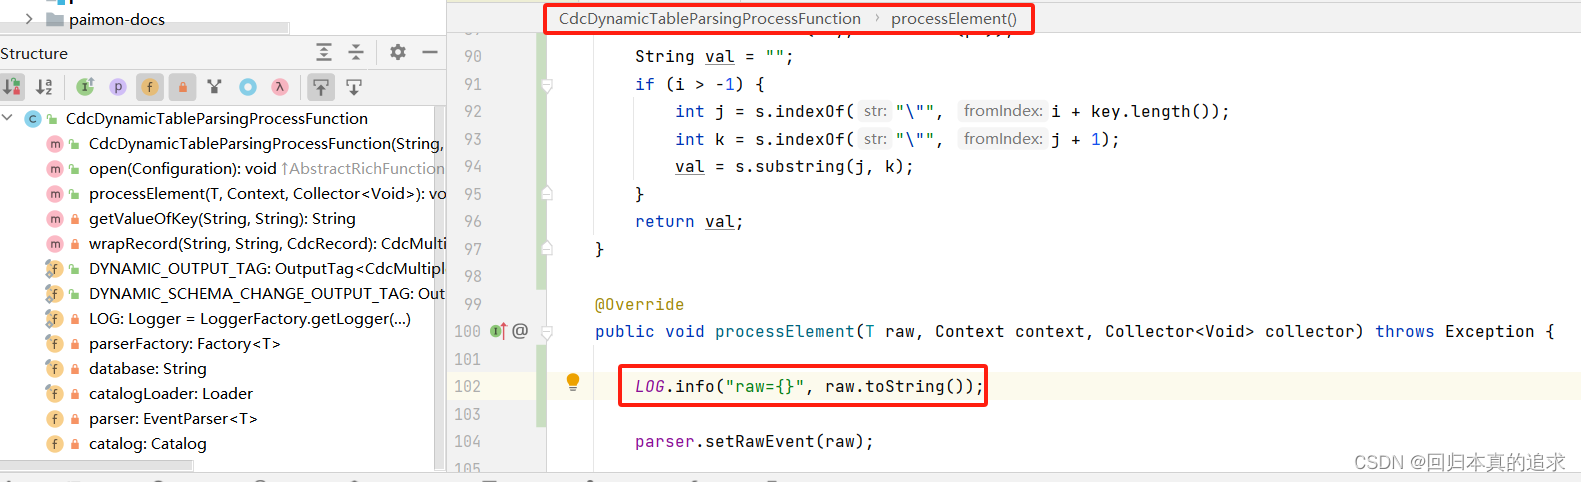Click field icon beside database: String
This screenshot has width=1581, height=482.
[x=55, y=368]
